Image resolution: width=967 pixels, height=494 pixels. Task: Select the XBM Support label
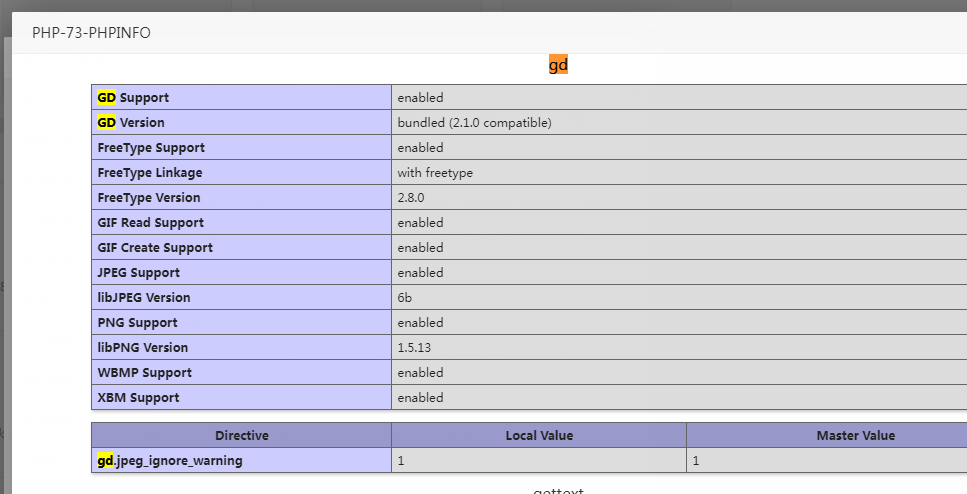(138, 397)
